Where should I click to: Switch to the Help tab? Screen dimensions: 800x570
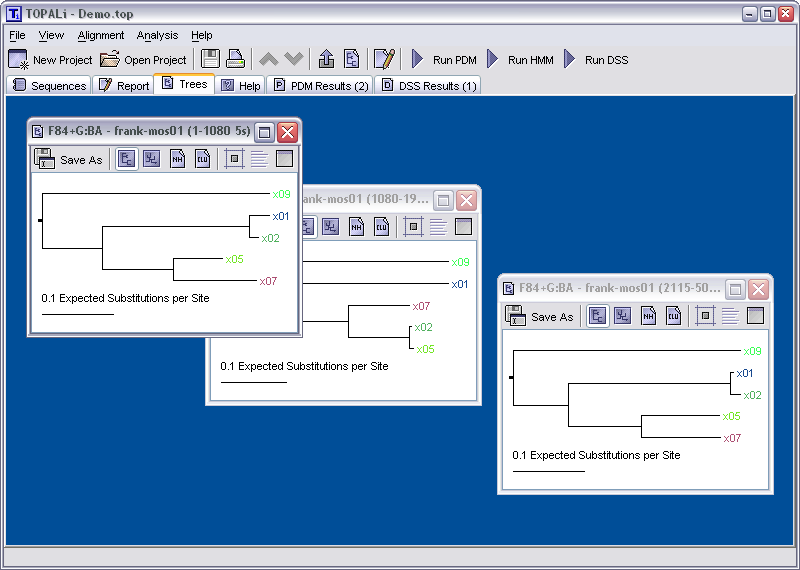240,85
